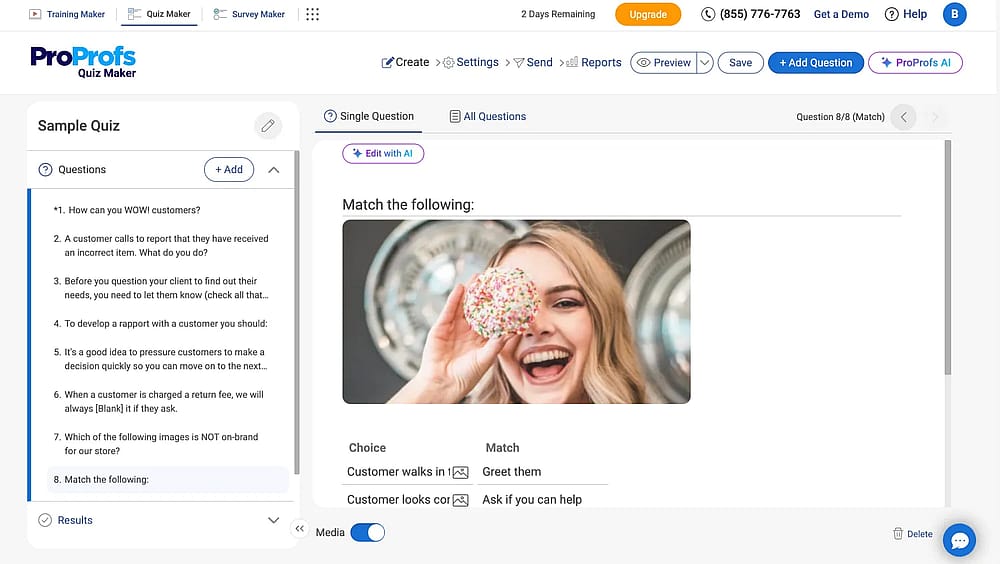Click the donut question image
Image resolution: width=1000 pixels, height=564 pixels.
(x=517, y=312)
